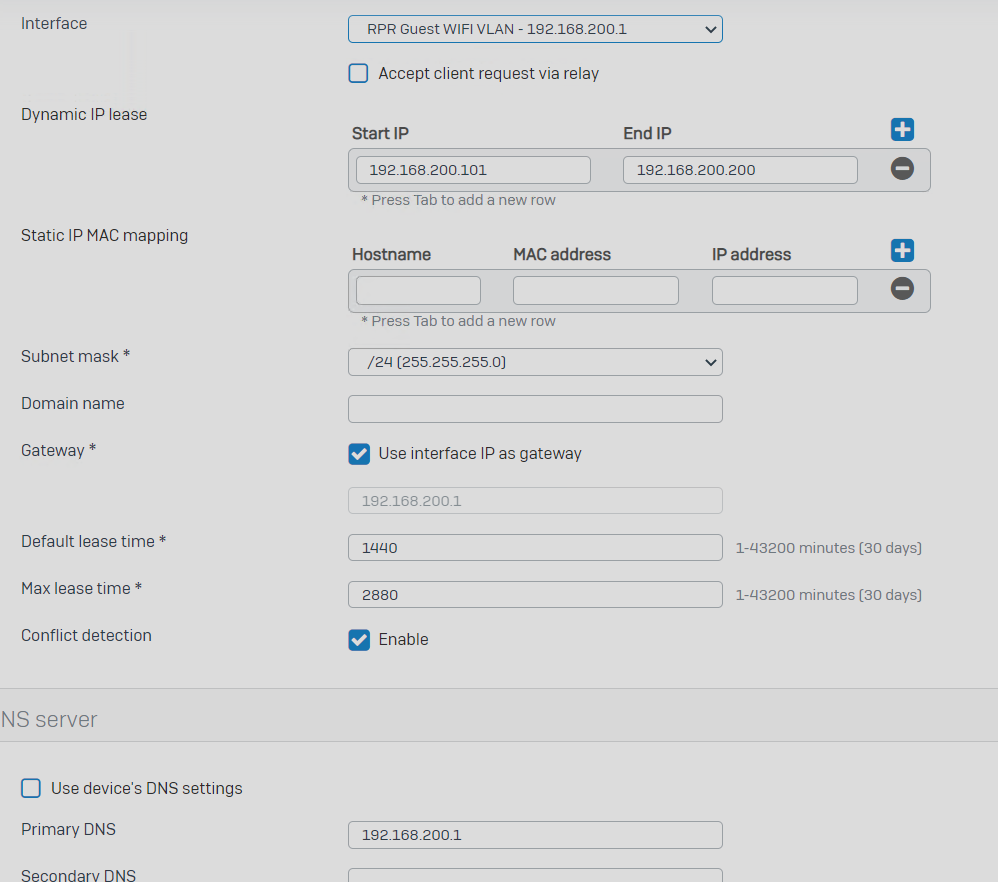Screen dimensions: 998x882
Task: Add a new Static IP MAC mapping row
Action: (x=902, y=251)
